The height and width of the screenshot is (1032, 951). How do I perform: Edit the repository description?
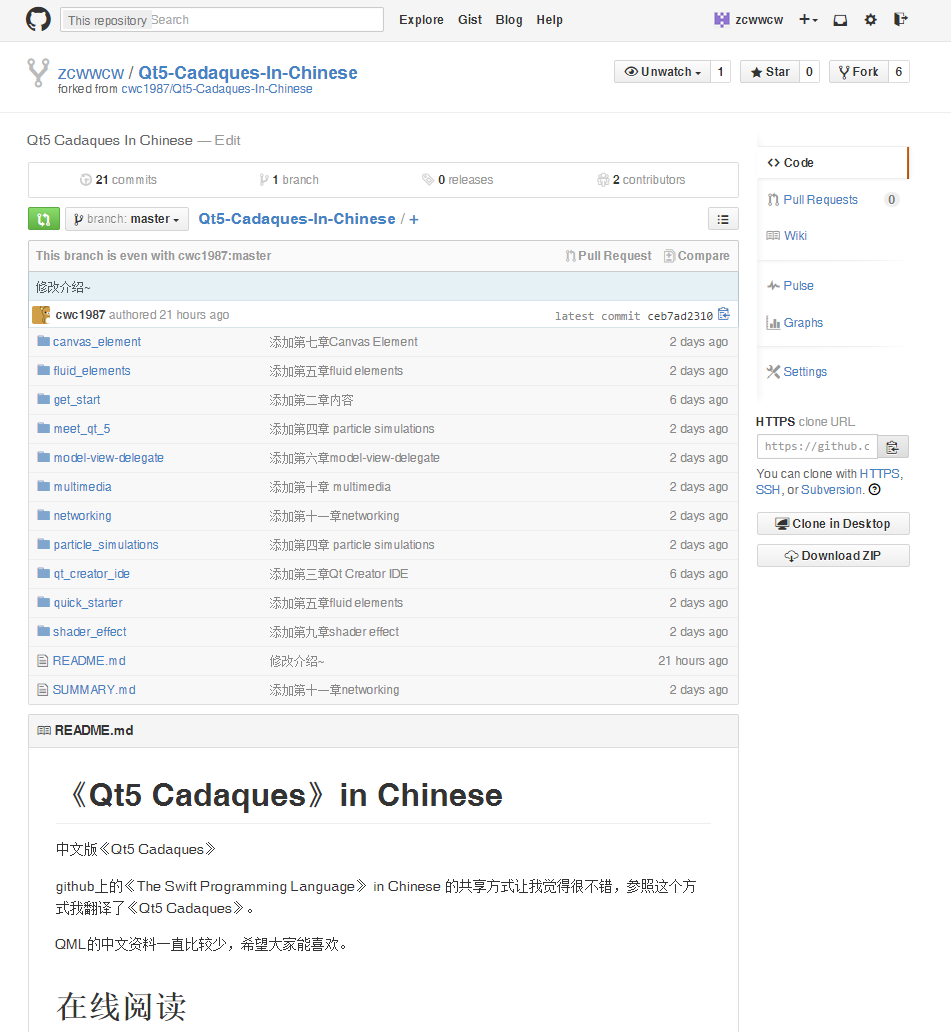tap(228, 140)
